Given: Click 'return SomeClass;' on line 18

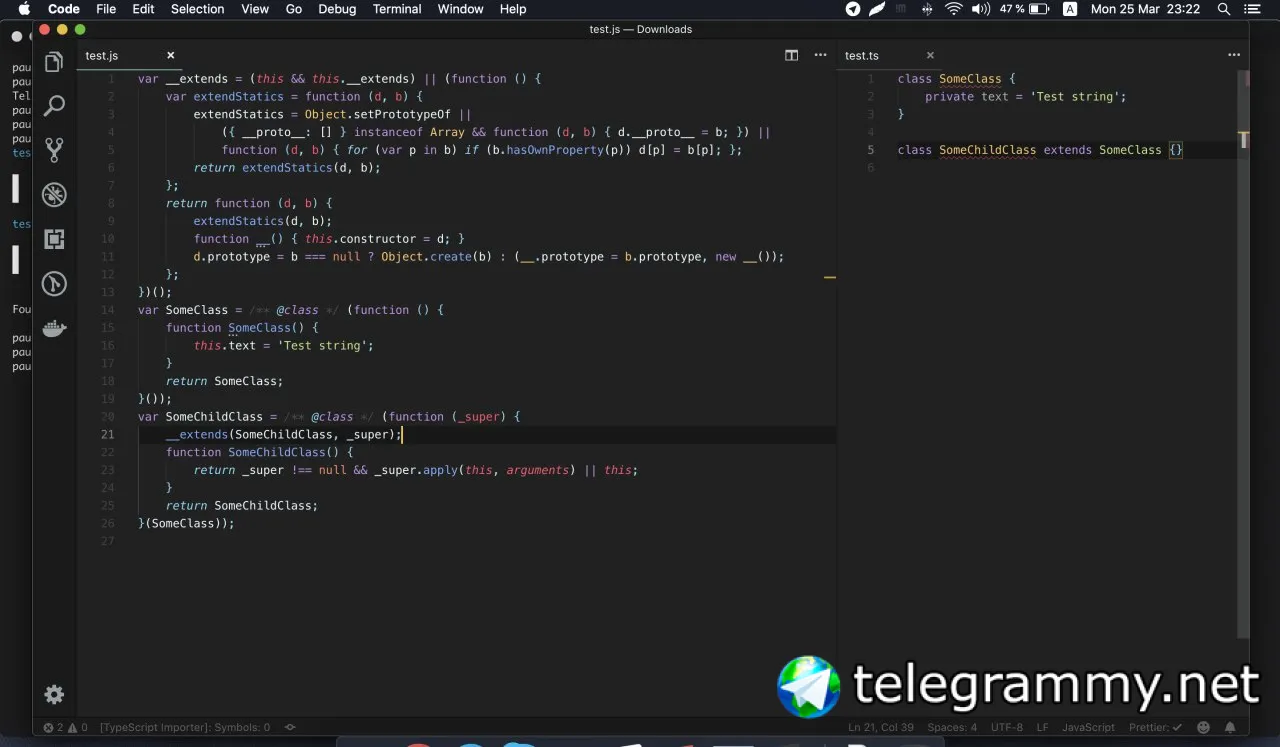Looking at the screenshot, I should coord(224,381).
